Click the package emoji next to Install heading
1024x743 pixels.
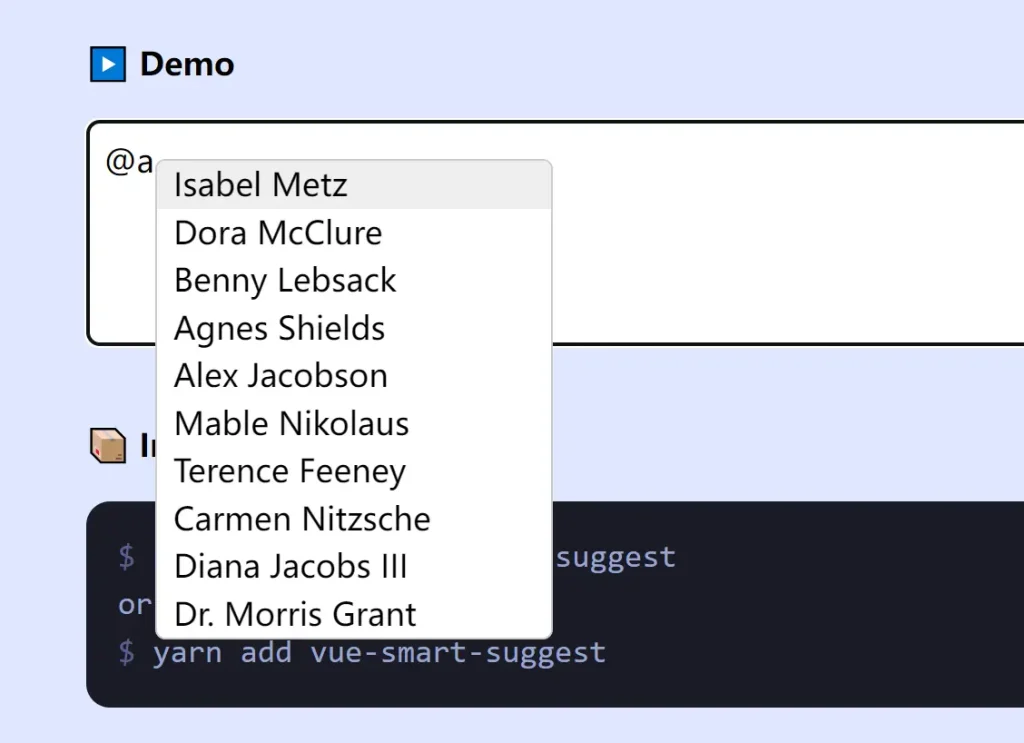click(x=110, y=443)
